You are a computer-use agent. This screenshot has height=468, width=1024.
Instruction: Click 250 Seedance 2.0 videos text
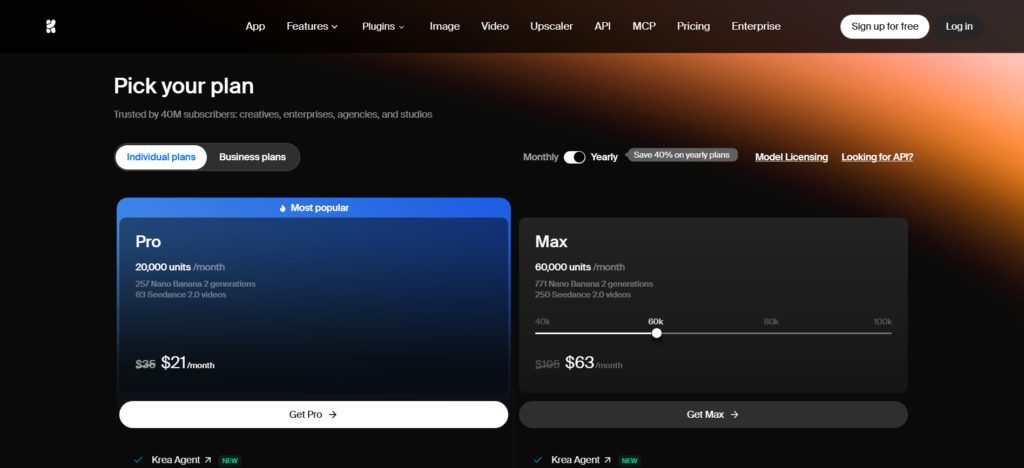pos(583,294)
